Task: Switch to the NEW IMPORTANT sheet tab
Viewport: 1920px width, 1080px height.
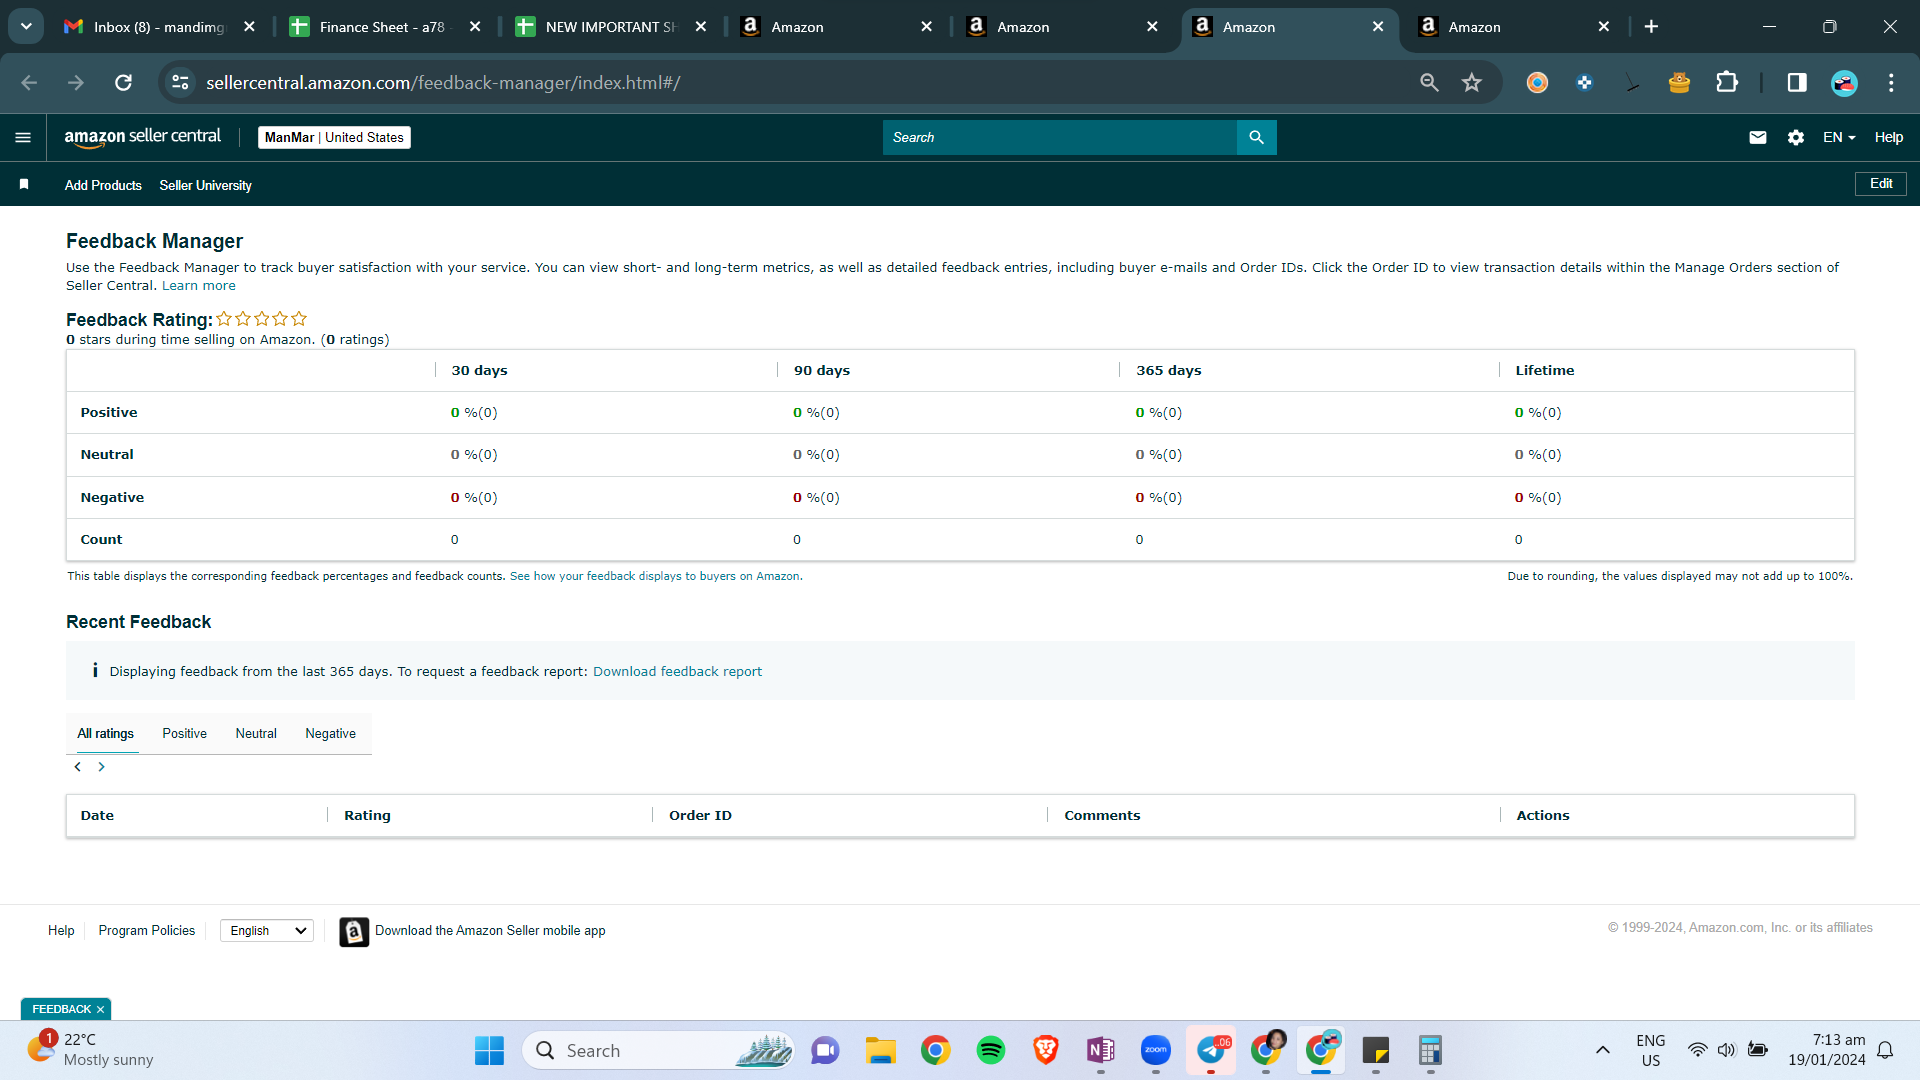Action: 612,27
